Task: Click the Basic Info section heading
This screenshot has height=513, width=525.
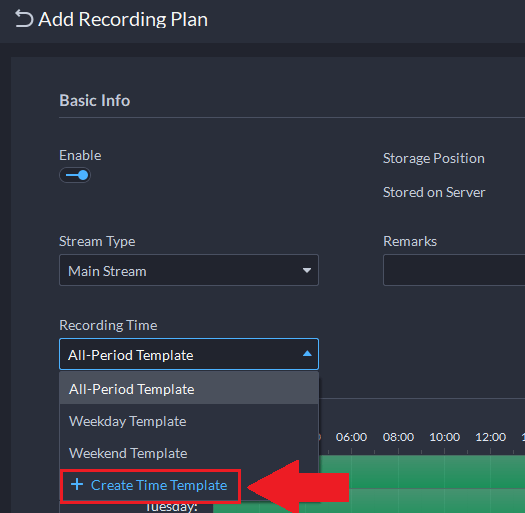Action: 95,100
